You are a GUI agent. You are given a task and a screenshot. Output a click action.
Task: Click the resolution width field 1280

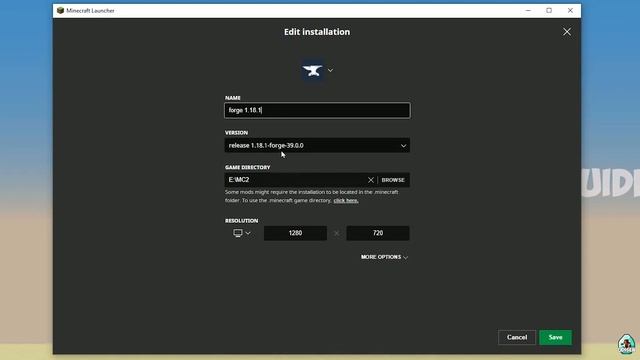(295, 233)
